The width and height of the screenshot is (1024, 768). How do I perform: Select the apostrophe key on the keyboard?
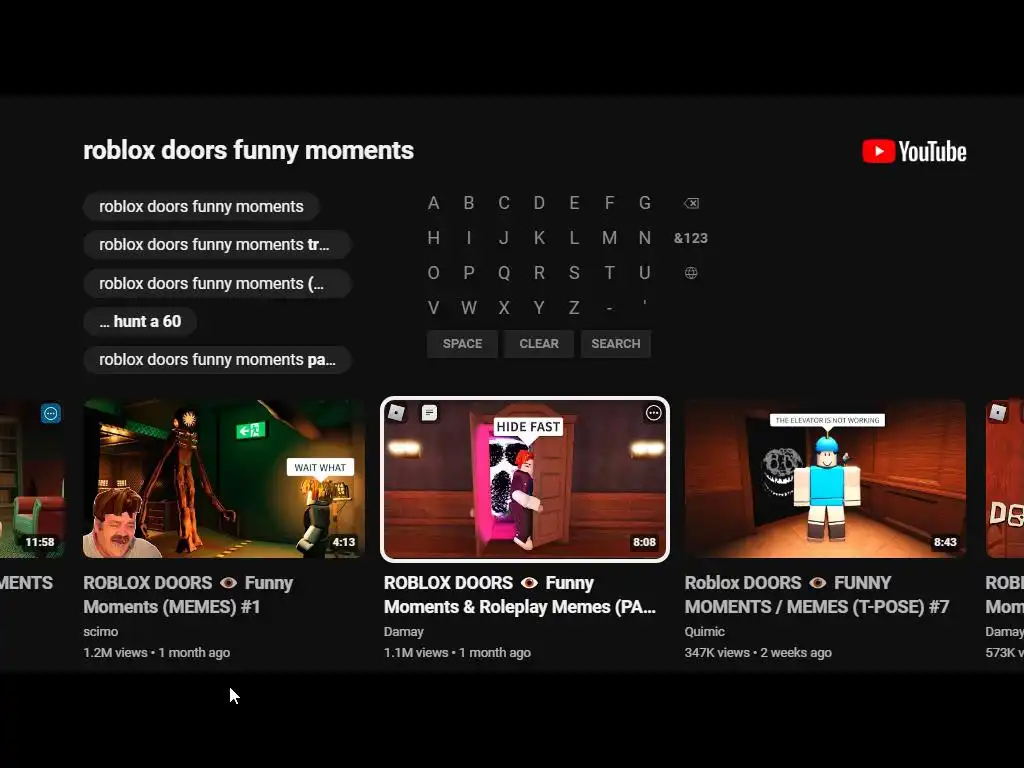[645, 304]
